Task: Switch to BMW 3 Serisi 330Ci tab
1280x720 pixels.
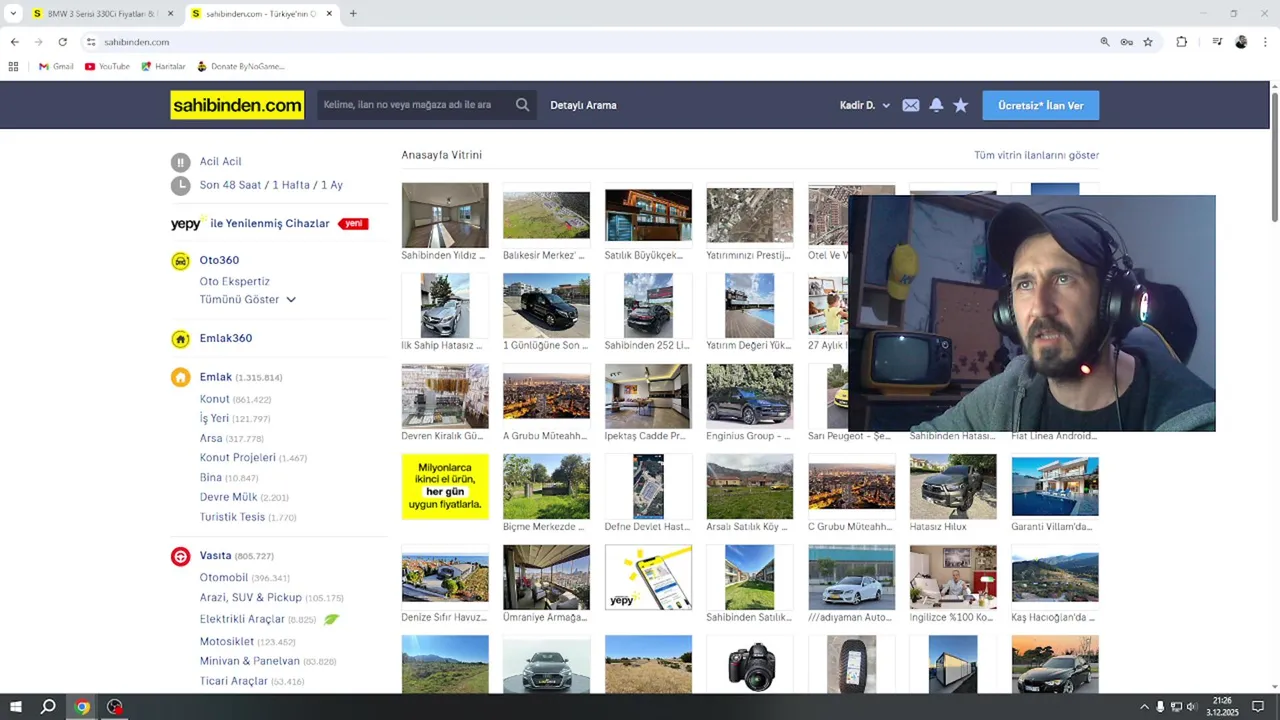Action: 102,14
